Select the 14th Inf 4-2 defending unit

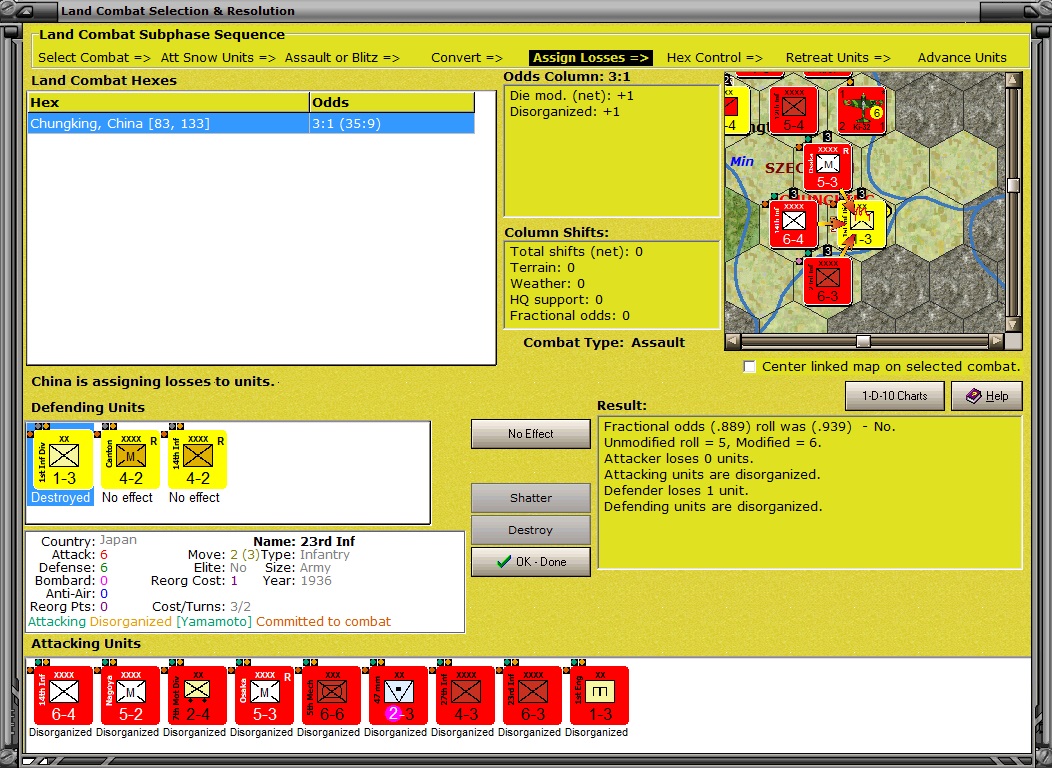[x=197, y=459]
